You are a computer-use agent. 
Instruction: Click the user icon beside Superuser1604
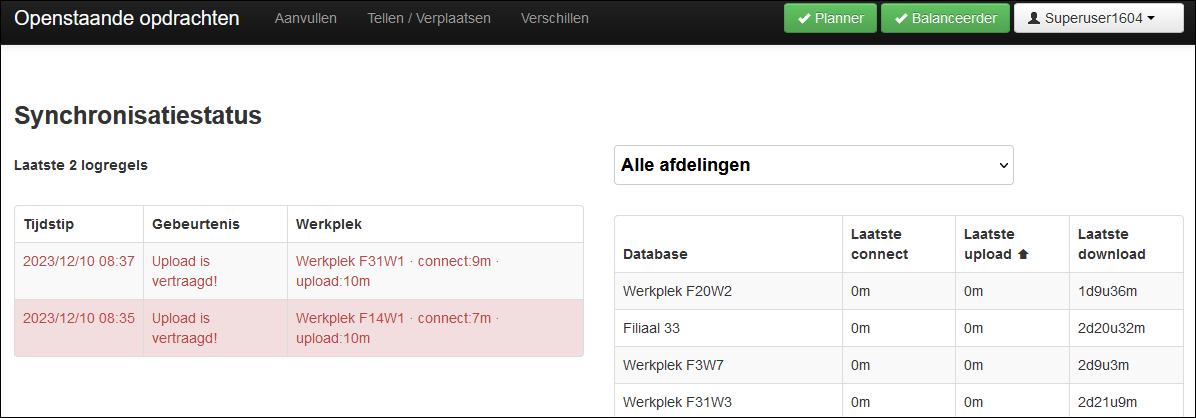[x=1034, y=18]
